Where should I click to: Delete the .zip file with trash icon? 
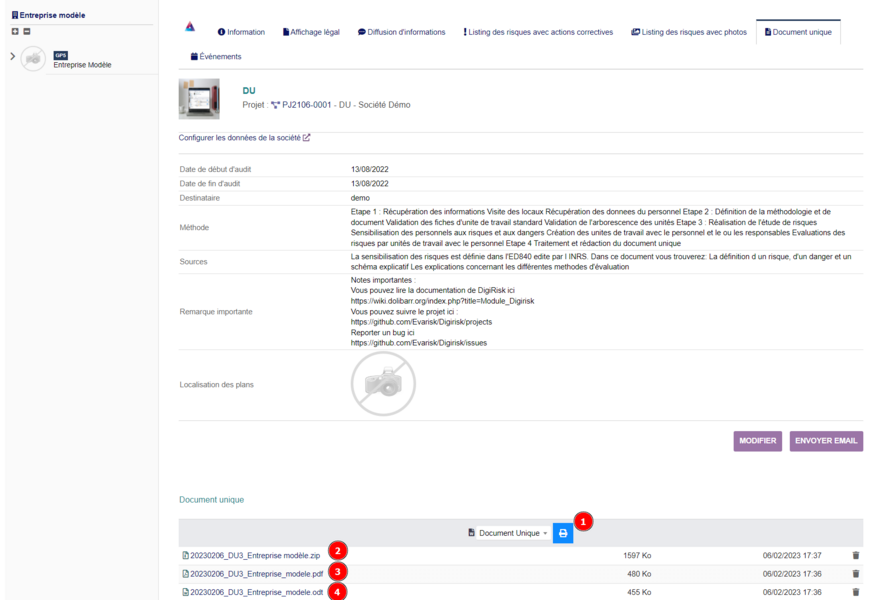[x=856, y=556]
